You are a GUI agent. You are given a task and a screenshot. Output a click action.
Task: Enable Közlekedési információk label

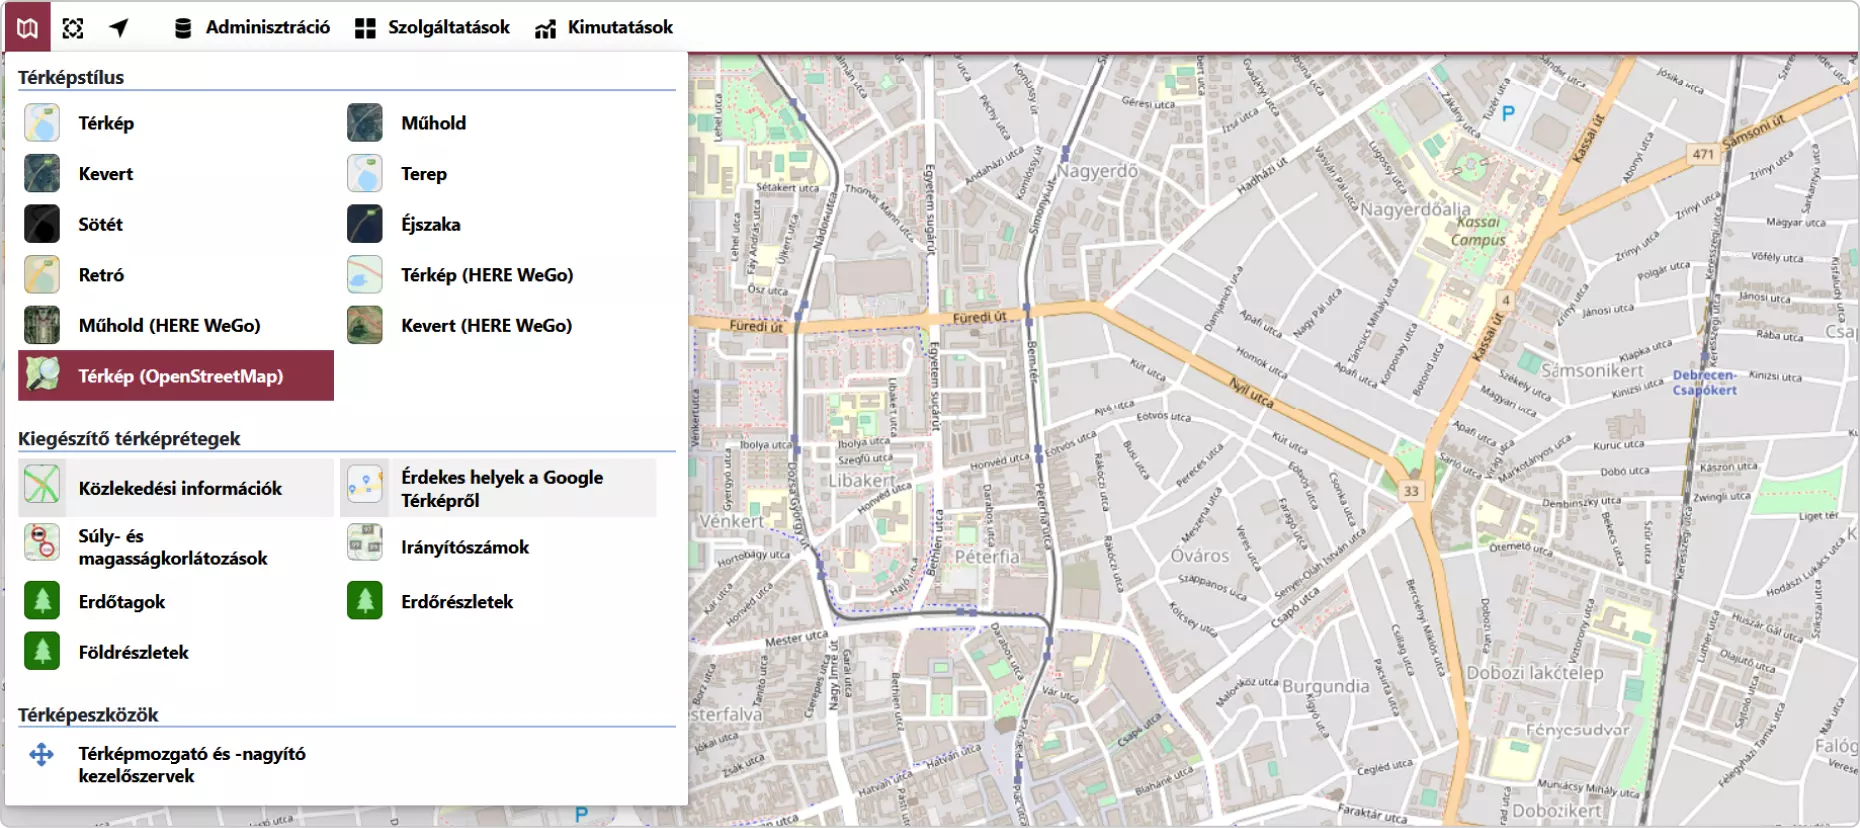pos(180,488)
